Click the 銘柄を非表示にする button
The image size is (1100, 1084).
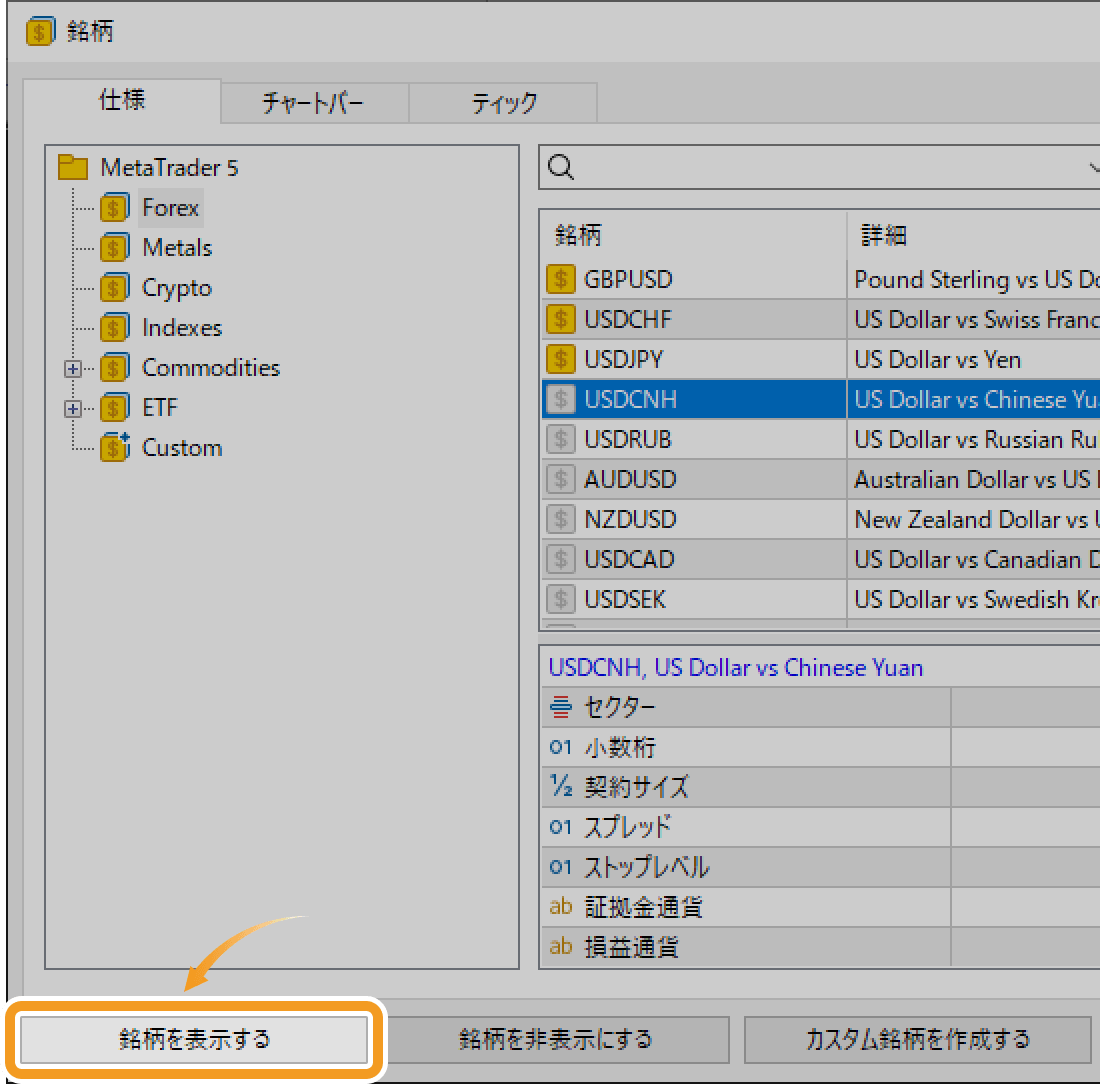click(556, 1039)
